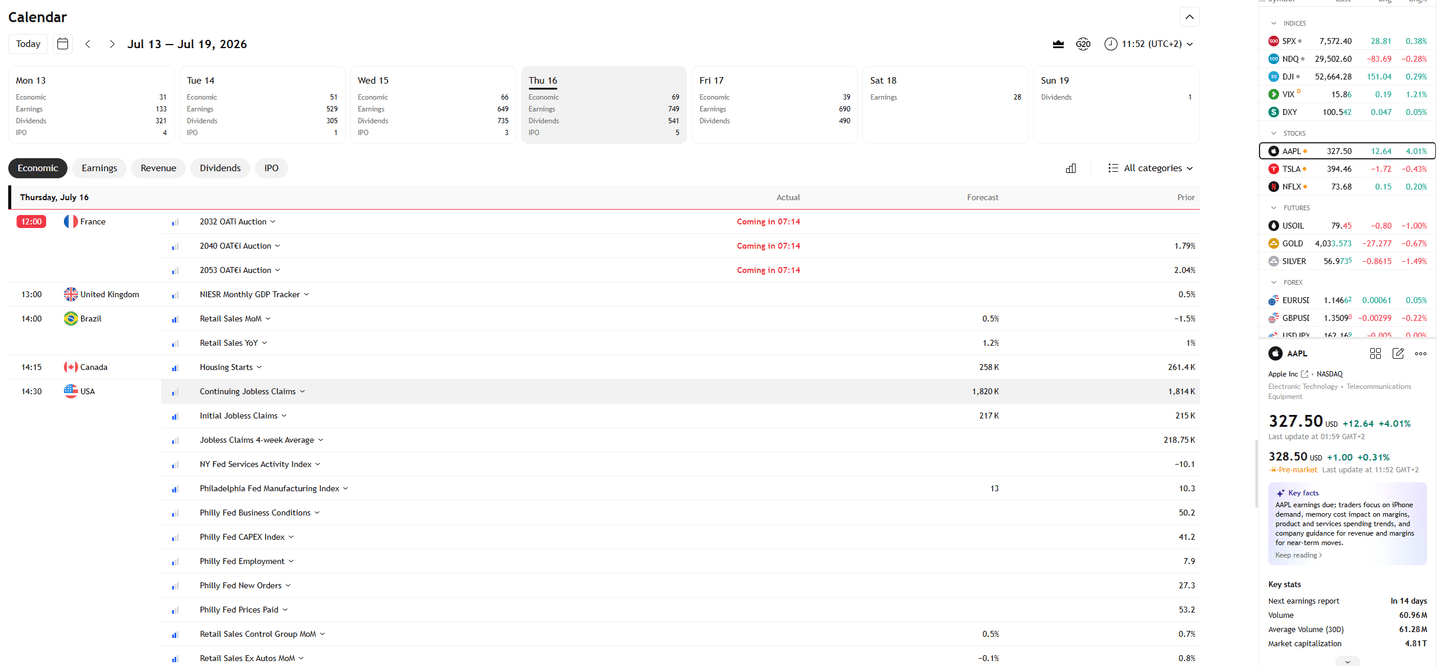Go to next week arrow
The image size is (1440, 666).
point(112,44)
